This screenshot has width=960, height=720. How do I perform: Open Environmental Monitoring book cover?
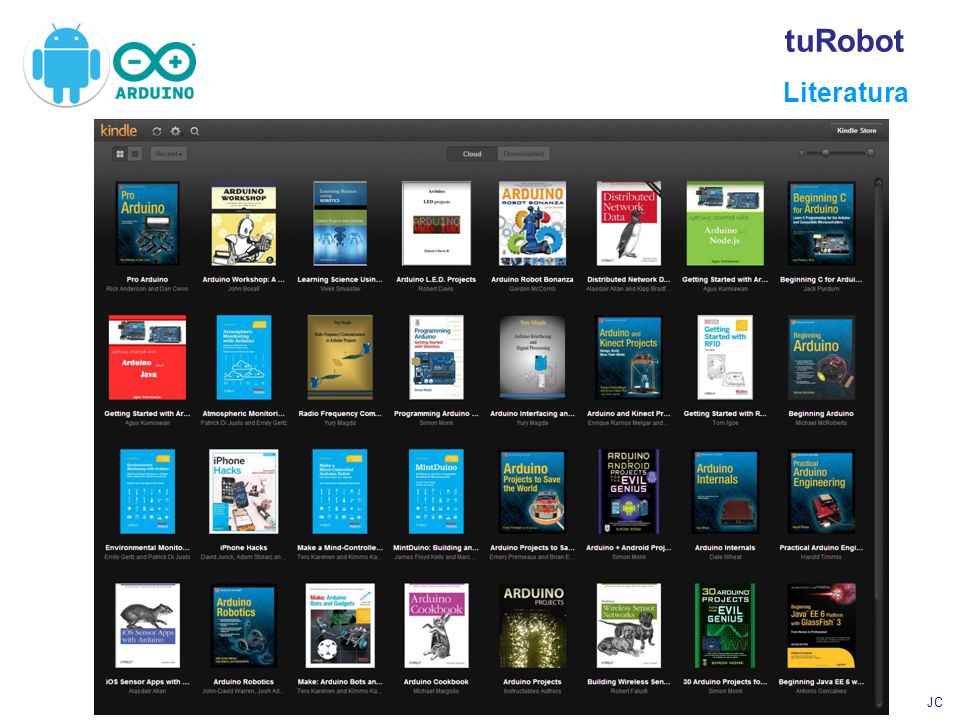(x=148, y=492)
